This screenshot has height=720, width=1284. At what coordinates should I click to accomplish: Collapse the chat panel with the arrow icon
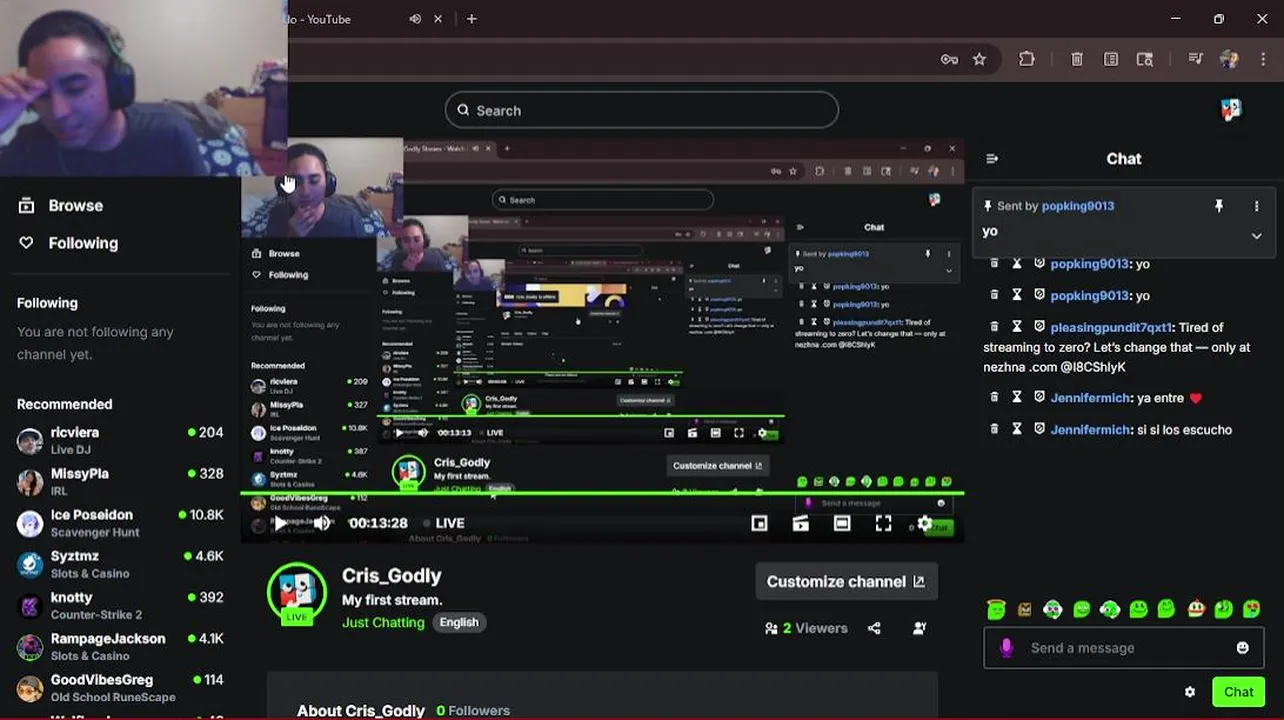pyautogui.click(x=992, y=159)
